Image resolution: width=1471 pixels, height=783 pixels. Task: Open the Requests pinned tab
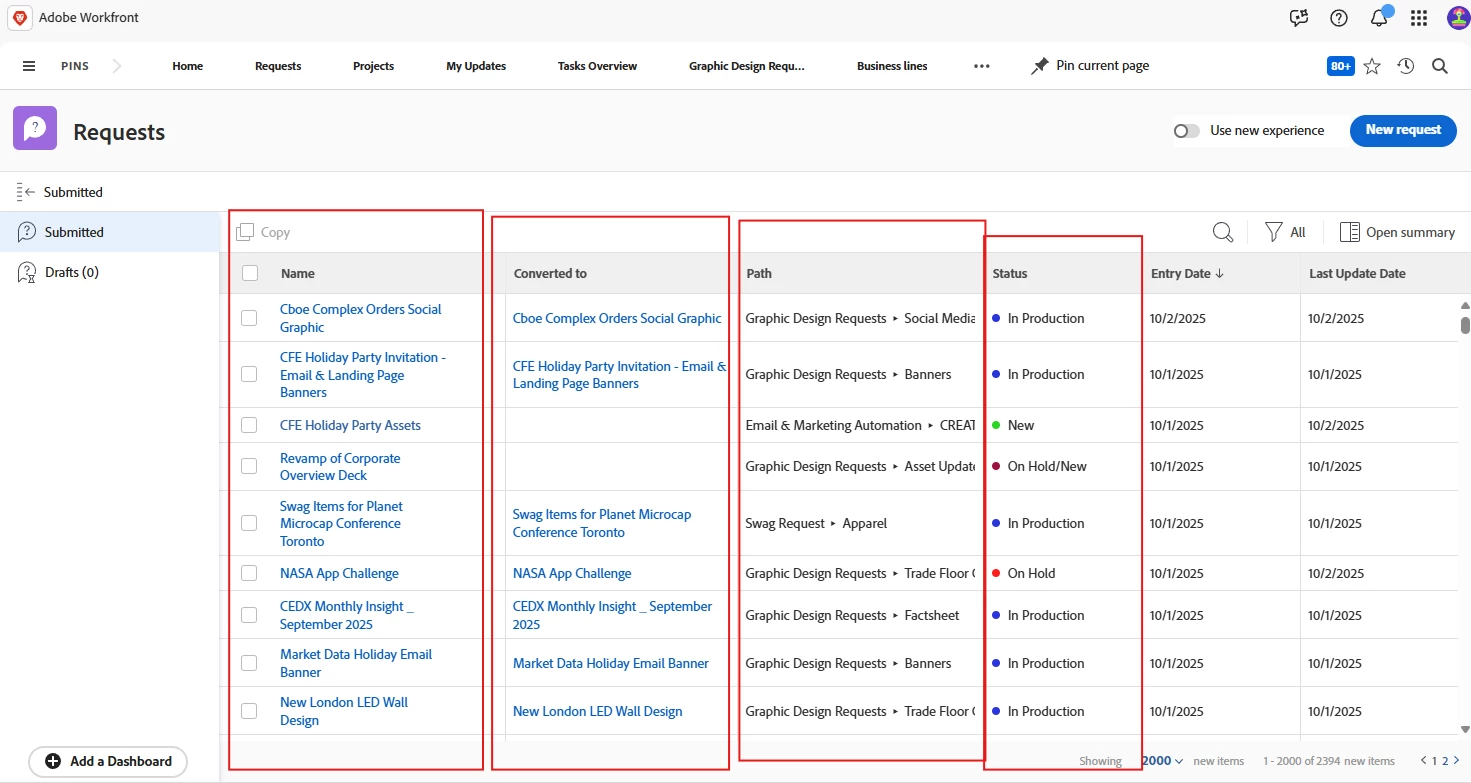click(278, 66)
